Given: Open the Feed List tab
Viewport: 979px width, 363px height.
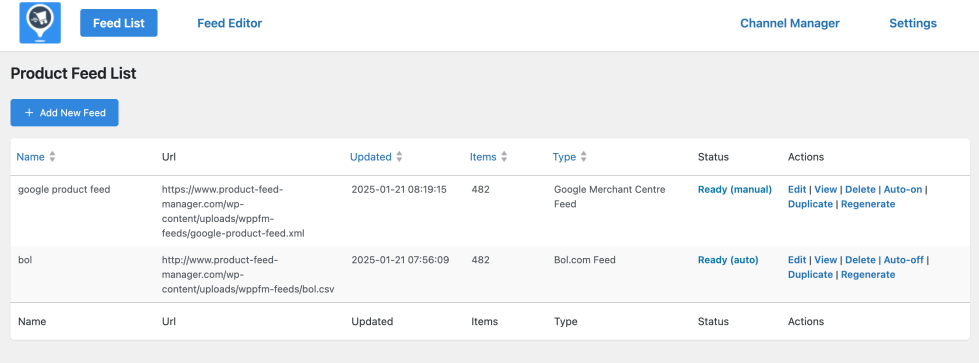Looking at the screenshot, I should [119, 23].
